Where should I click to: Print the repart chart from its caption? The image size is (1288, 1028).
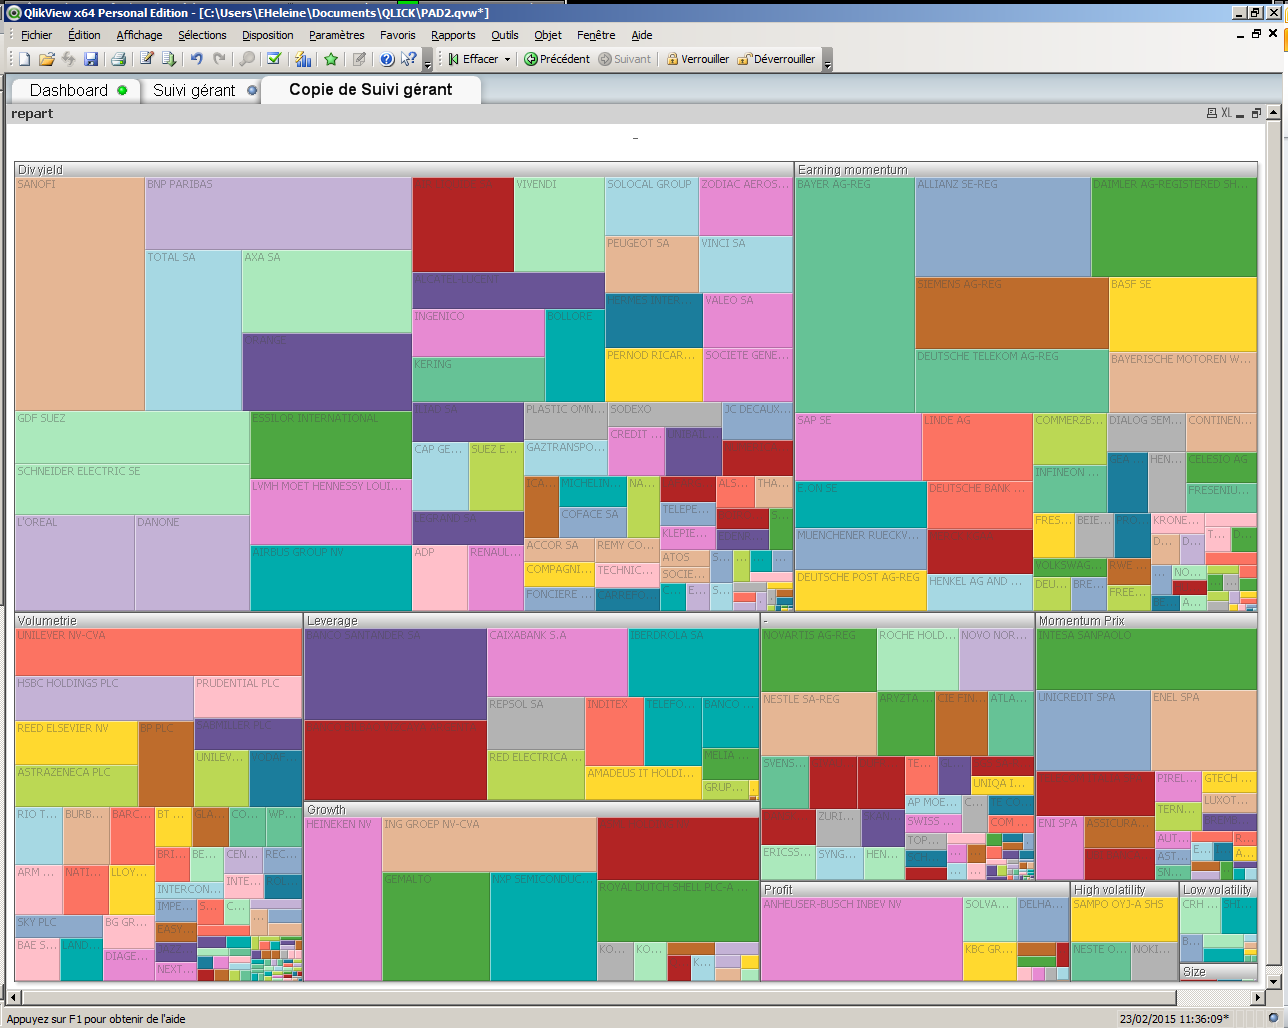(x=1212, y=114)
